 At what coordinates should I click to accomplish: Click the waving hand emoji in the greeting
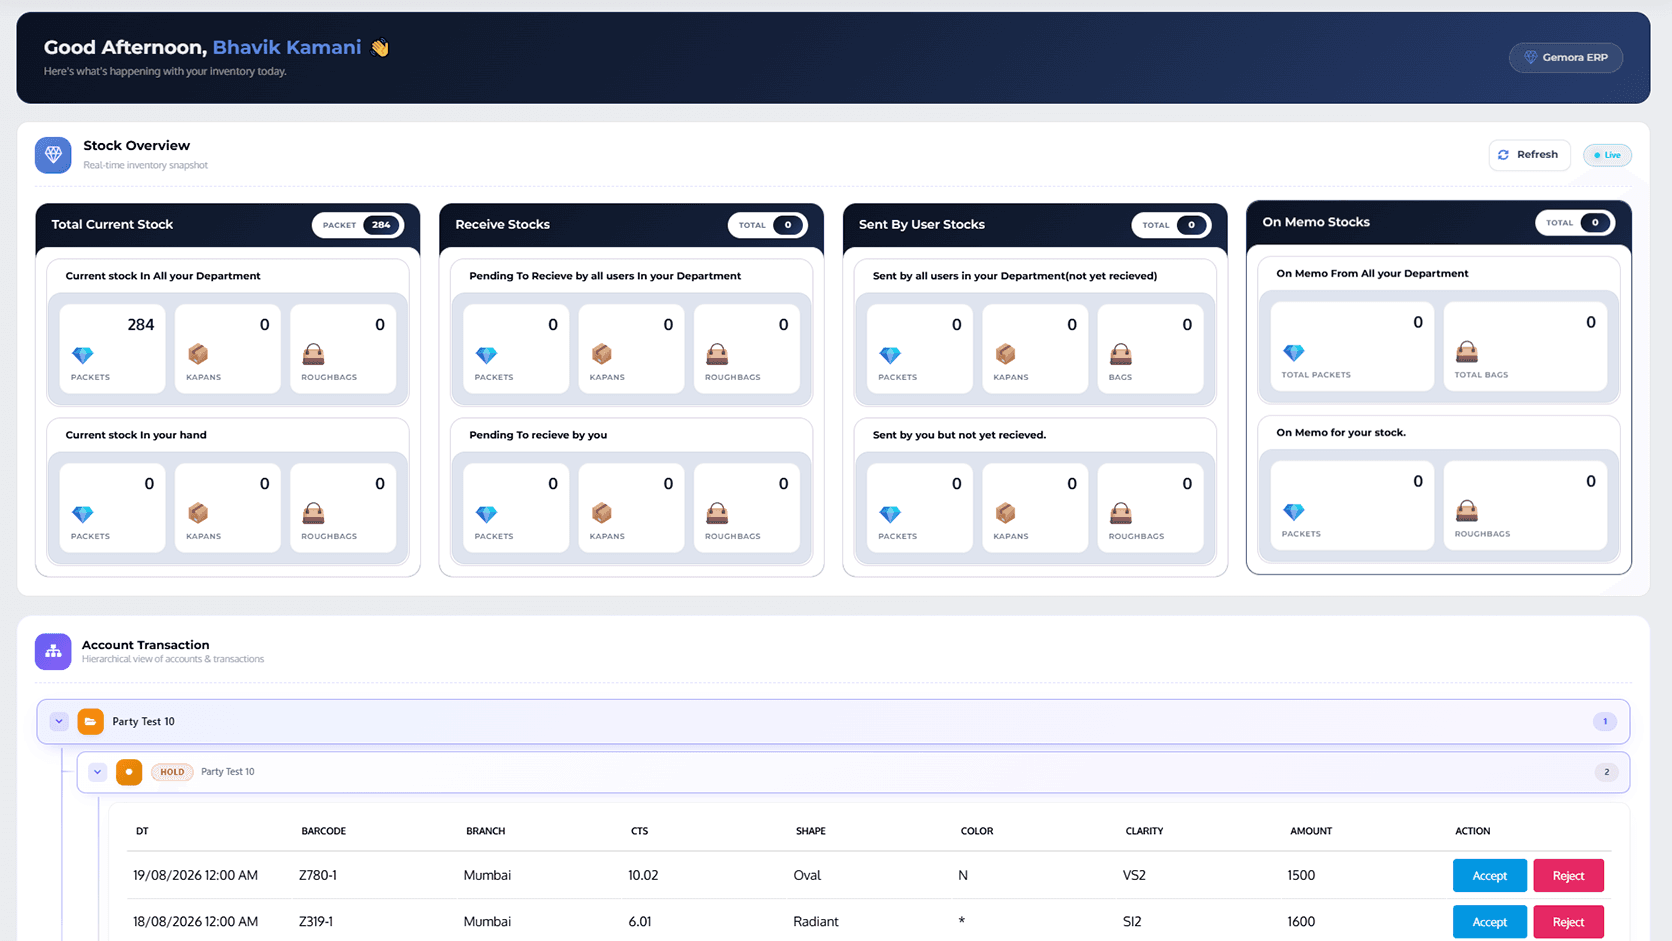(380, 47)
